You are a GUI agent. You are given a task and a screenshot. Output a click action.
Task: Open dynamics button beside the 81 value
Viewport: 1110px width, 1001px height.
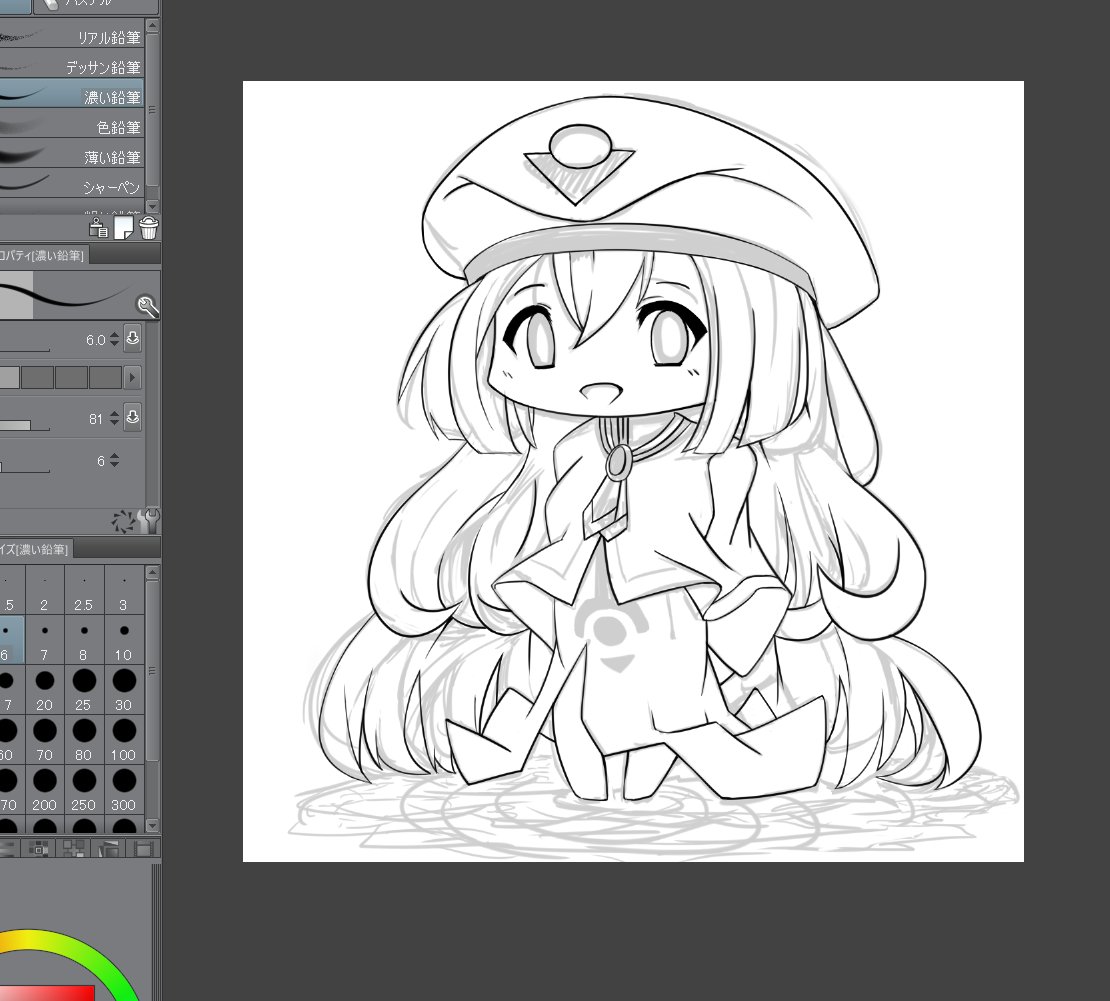click(132, 418)
